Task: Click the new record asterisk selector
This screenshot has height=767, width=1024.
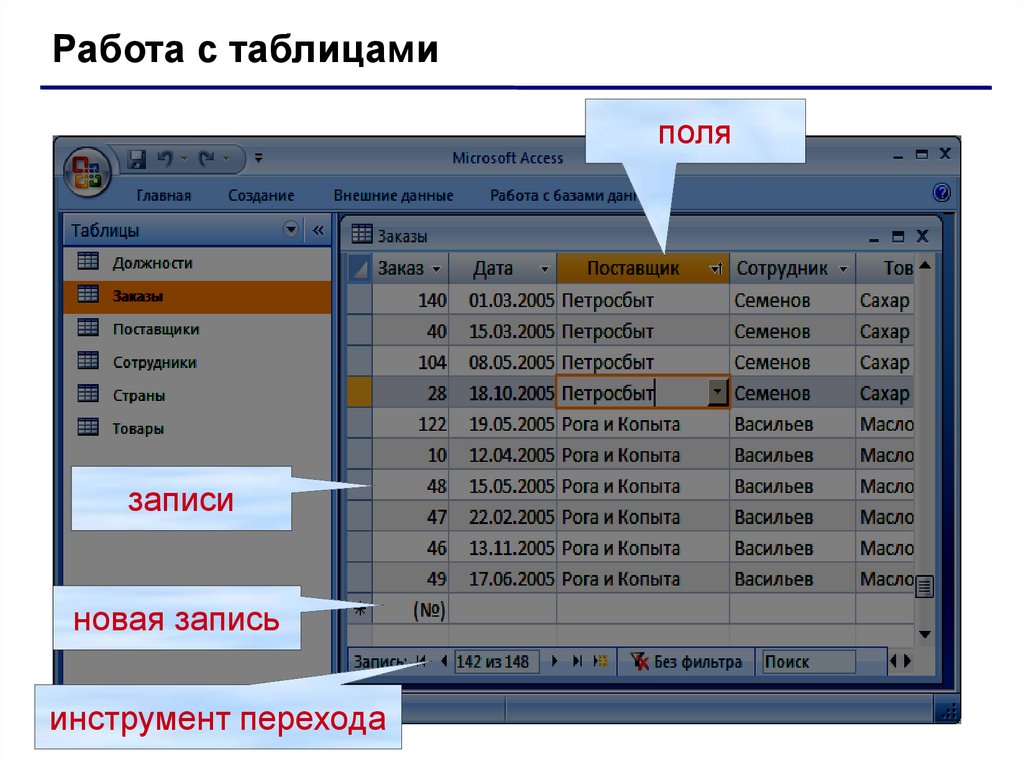Action: tap(359, 610)
